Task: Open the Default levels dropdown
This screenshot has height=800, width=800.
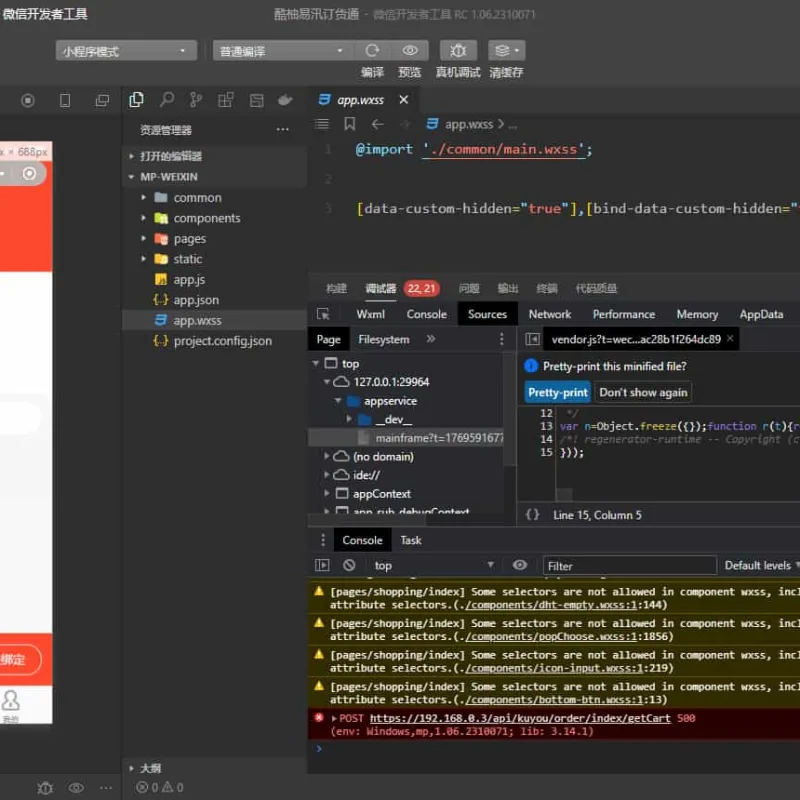Action: pos(761,565)
